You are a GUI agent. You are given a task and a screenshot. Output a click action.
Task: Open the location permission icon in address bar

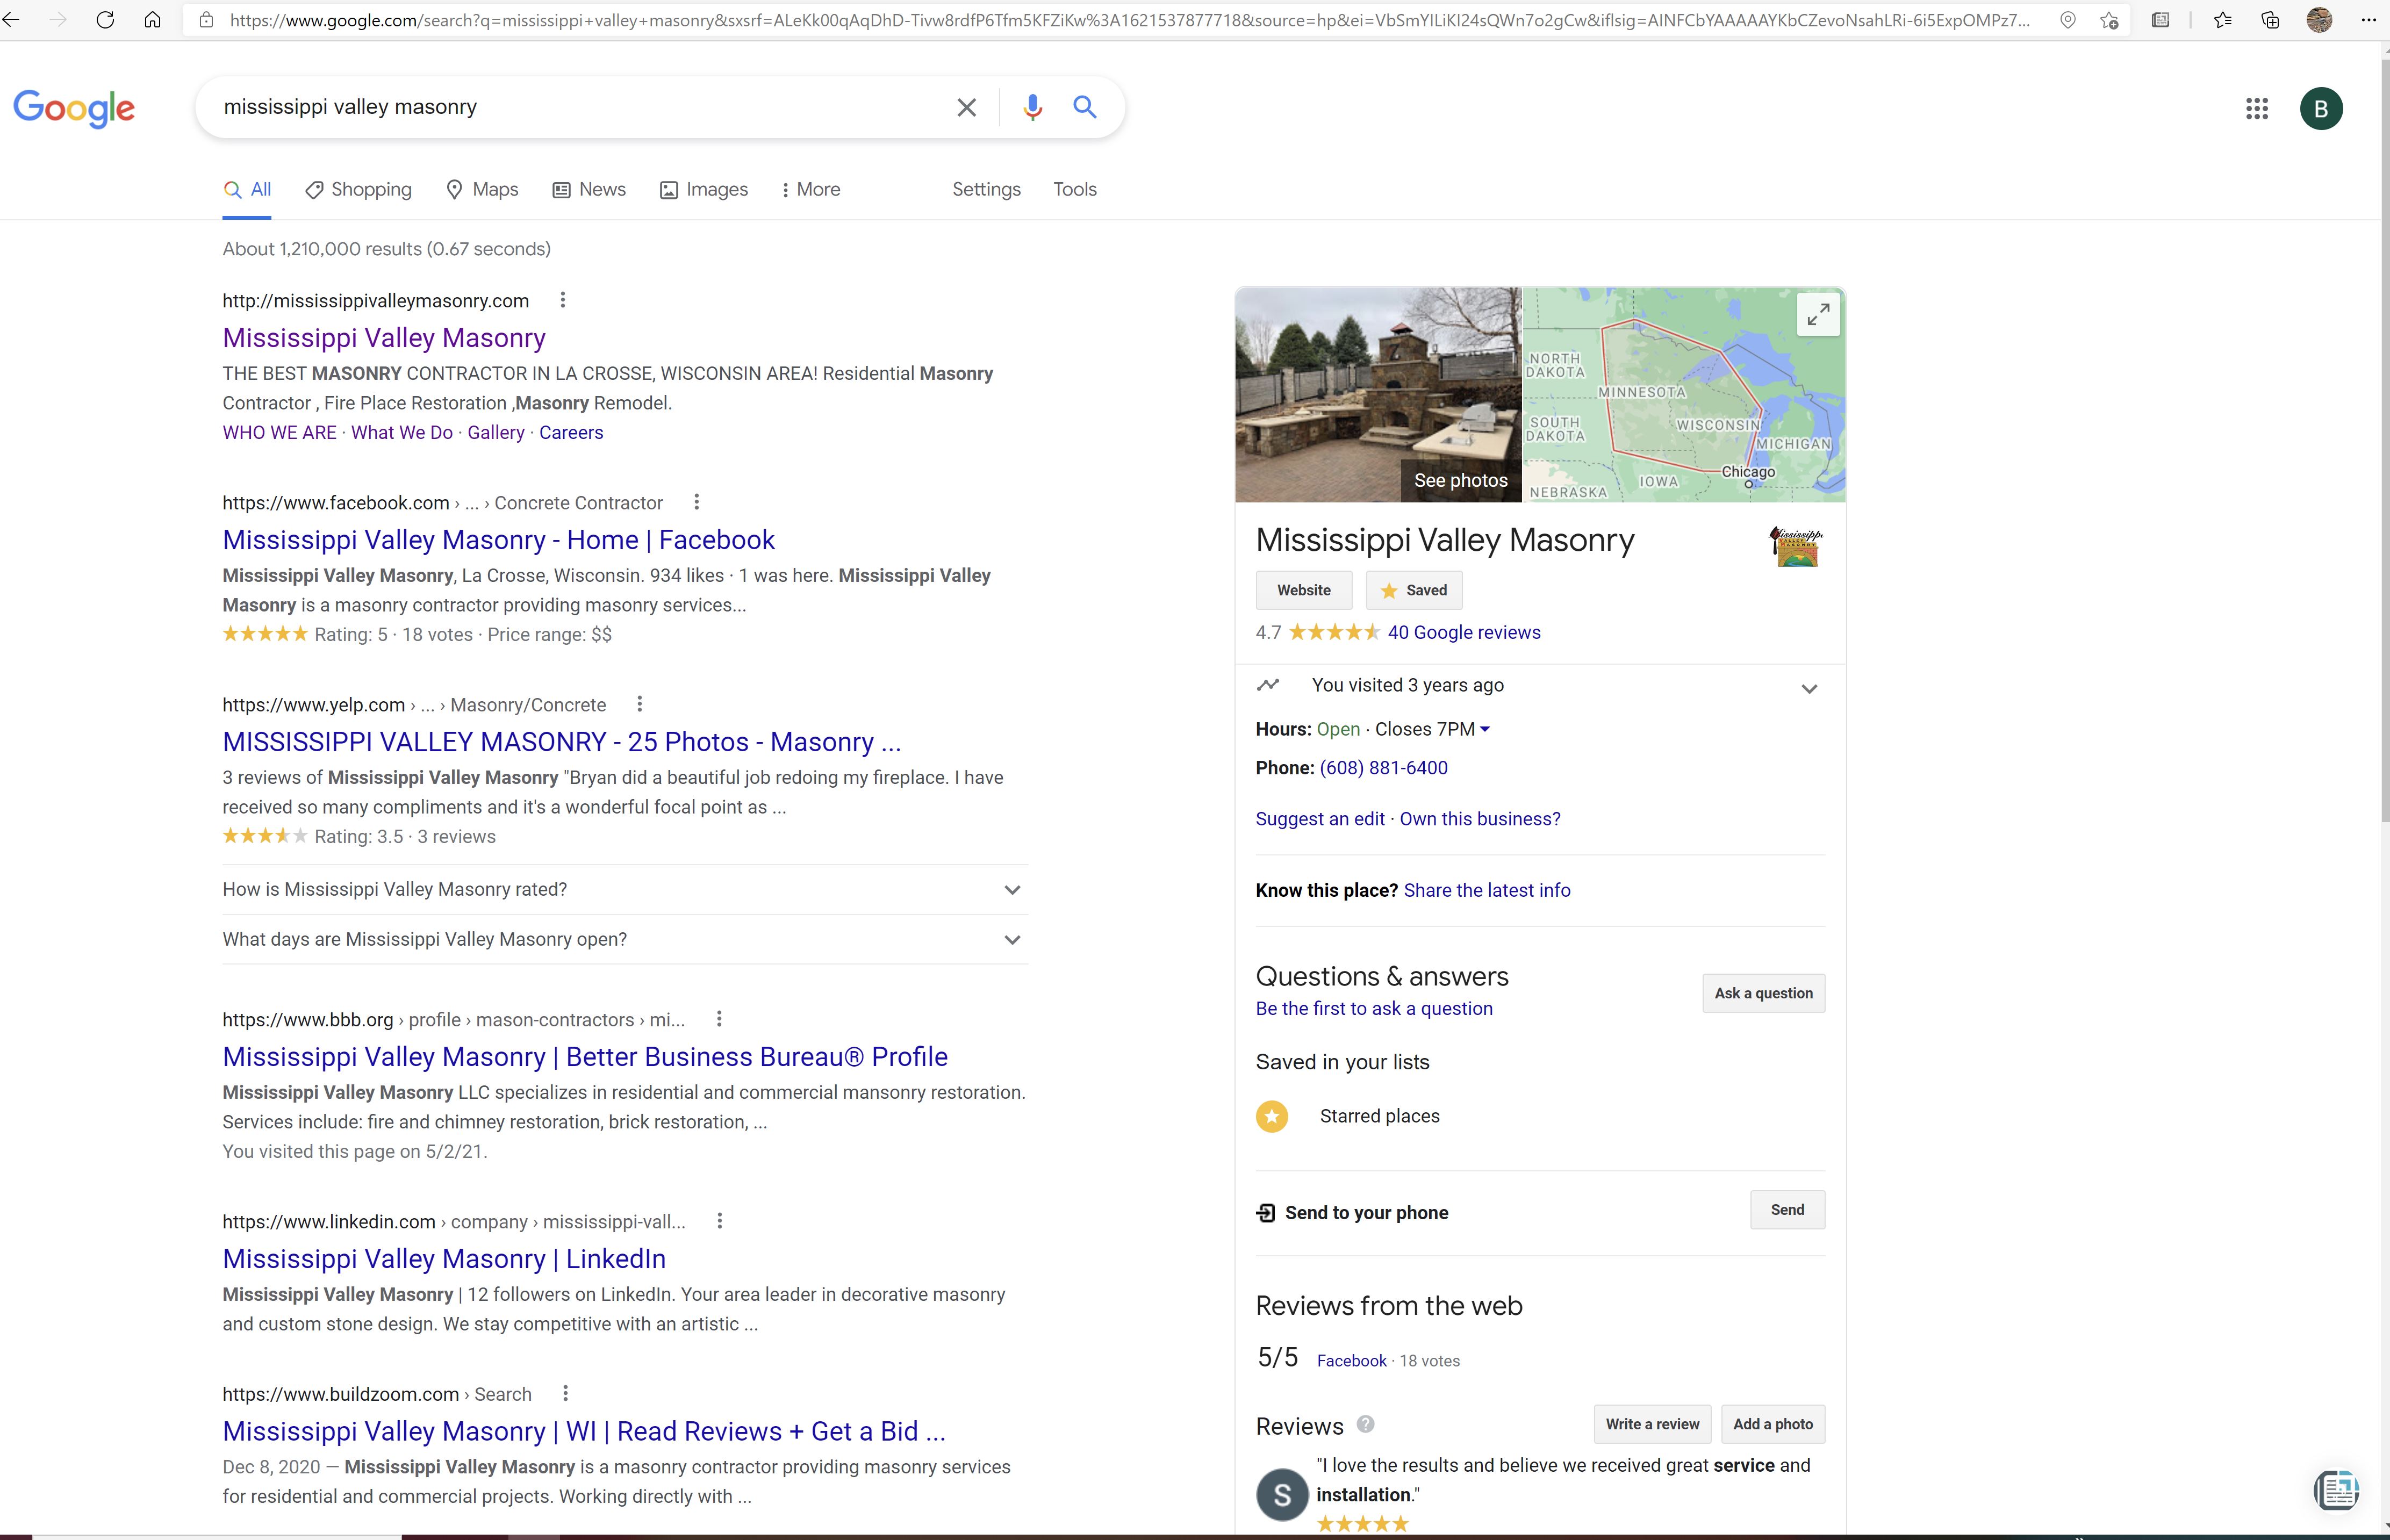click(2068, 20)
